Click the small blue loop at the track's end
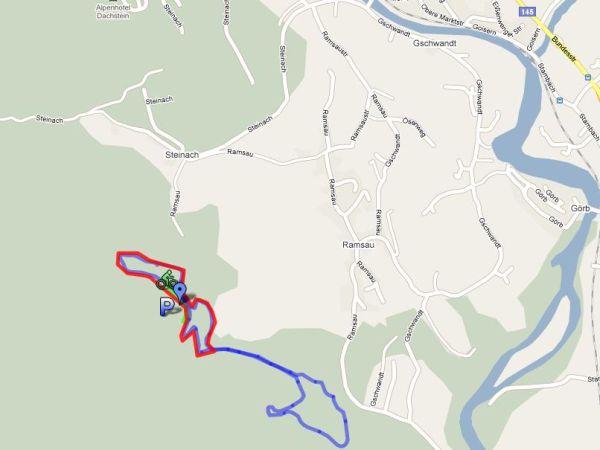This screenshot has width=600, height=450. coord(272,411)
